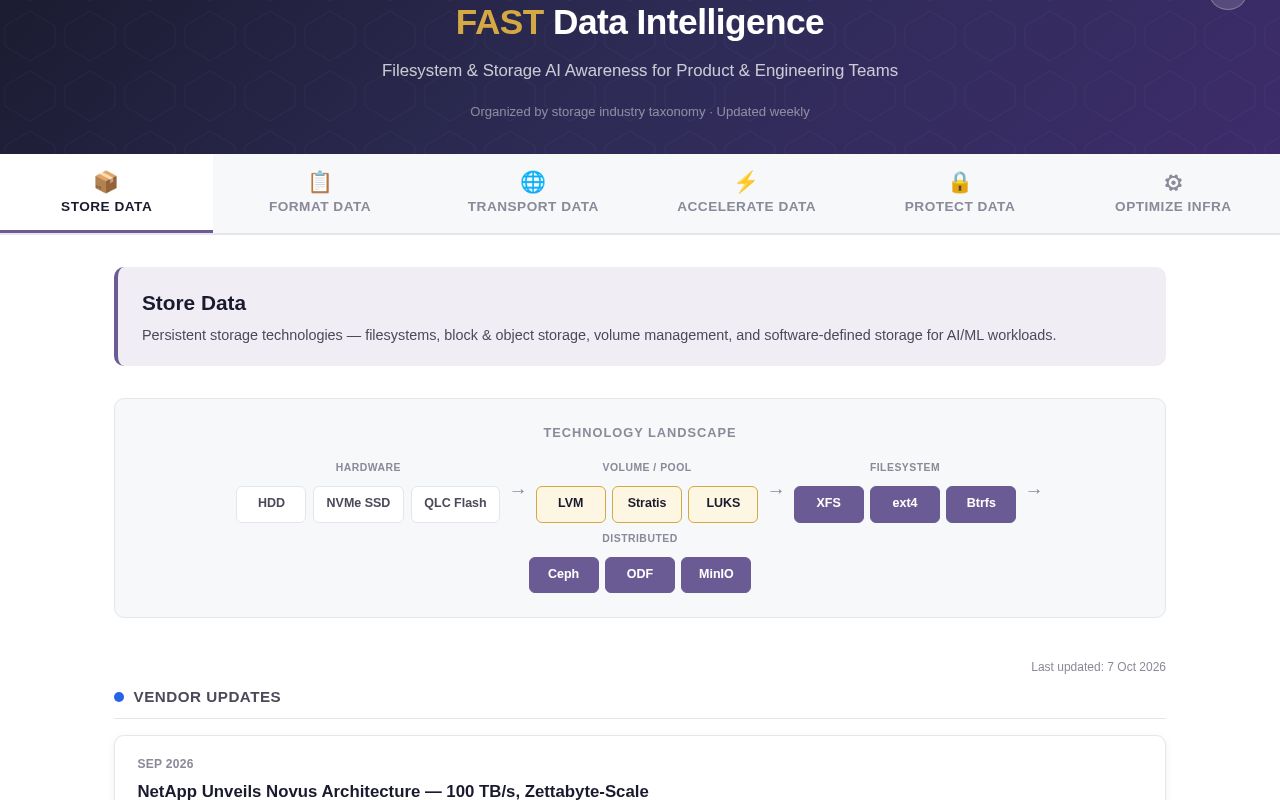This screenshot has width=1280, height=800.
Task: Click the Btrfs filesystem chip
Action: [981, 504]
